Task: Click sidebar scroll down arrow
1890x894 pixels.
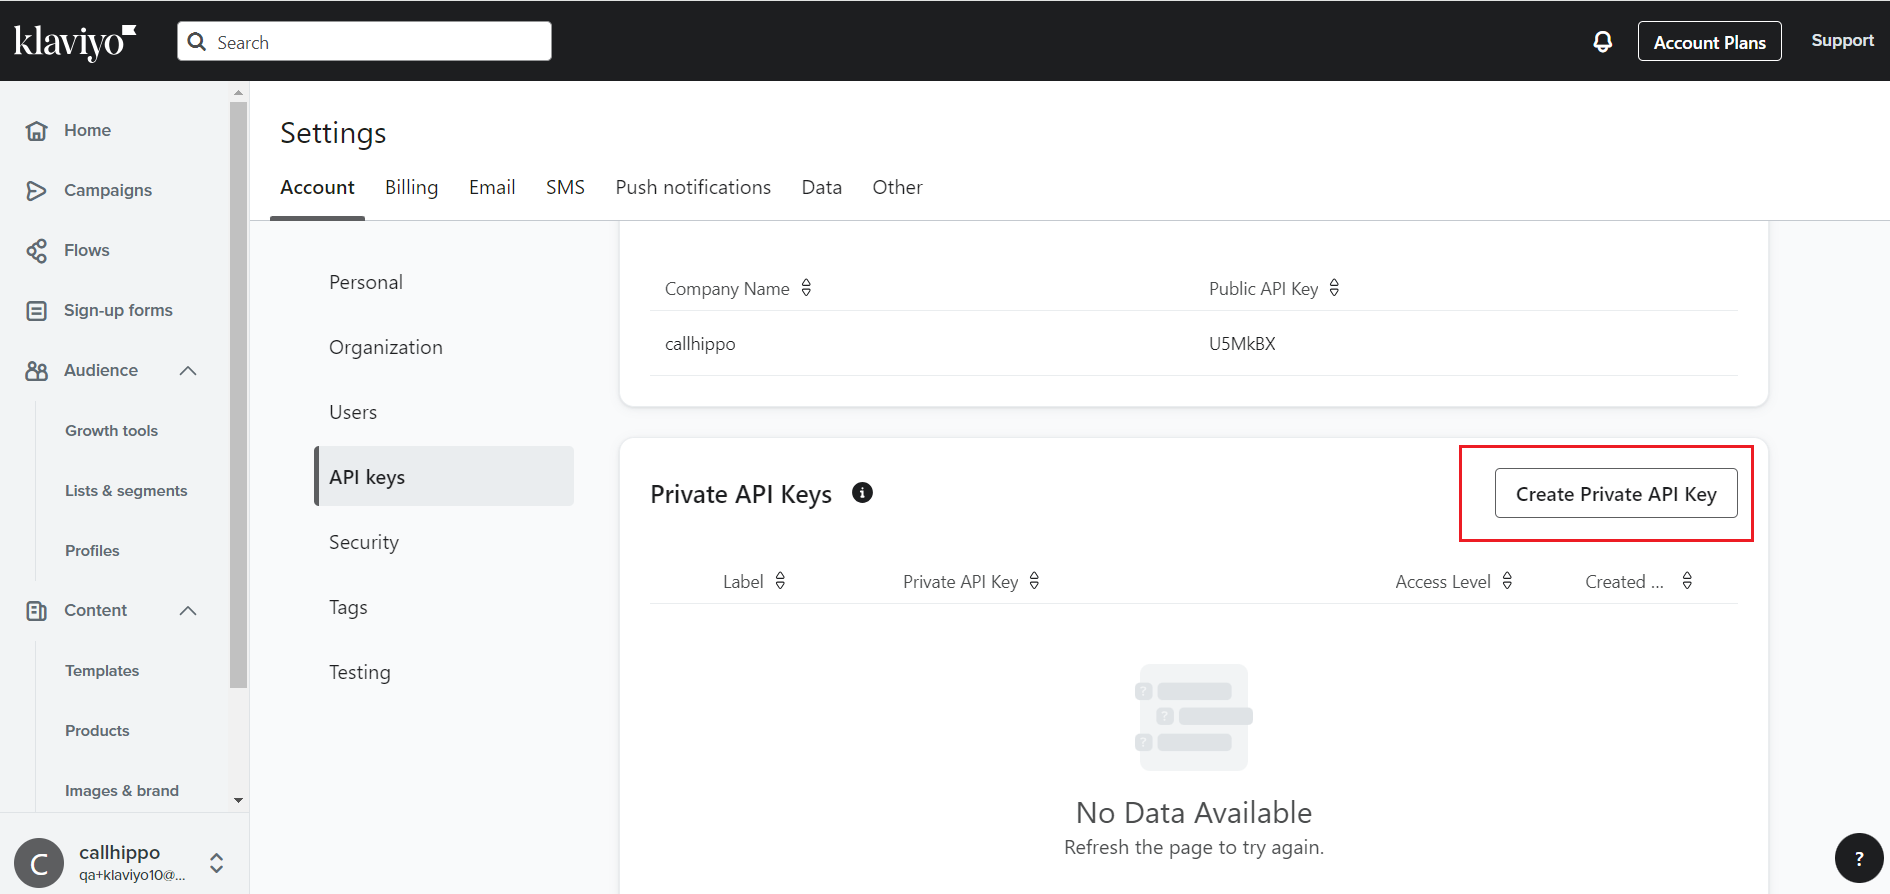Action: tap(238, 800)
